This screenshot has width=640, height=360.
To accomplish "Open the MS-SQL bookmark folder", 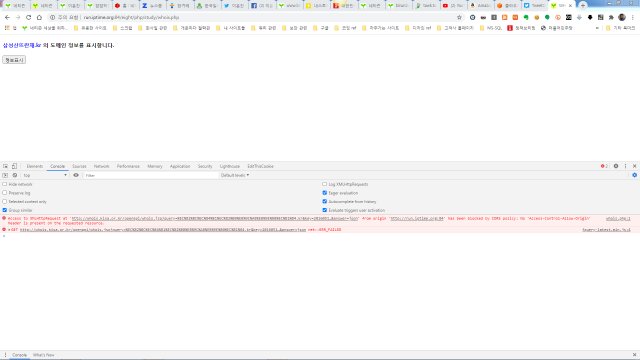I will tap(491, 28).
